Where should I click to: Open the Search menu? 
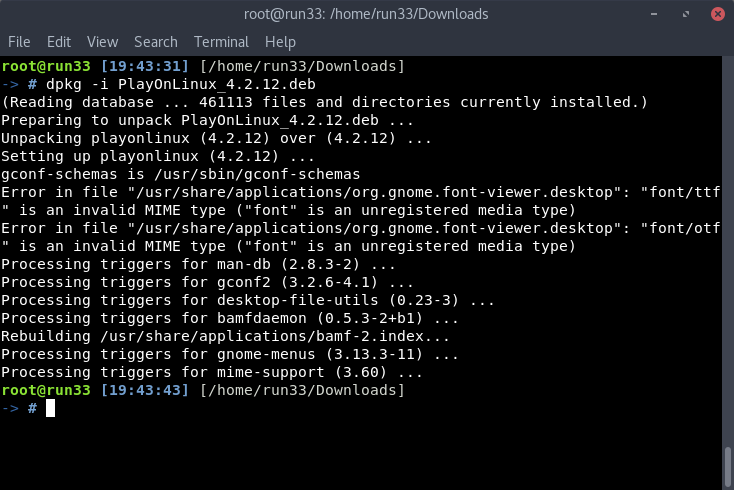point(156,42)
